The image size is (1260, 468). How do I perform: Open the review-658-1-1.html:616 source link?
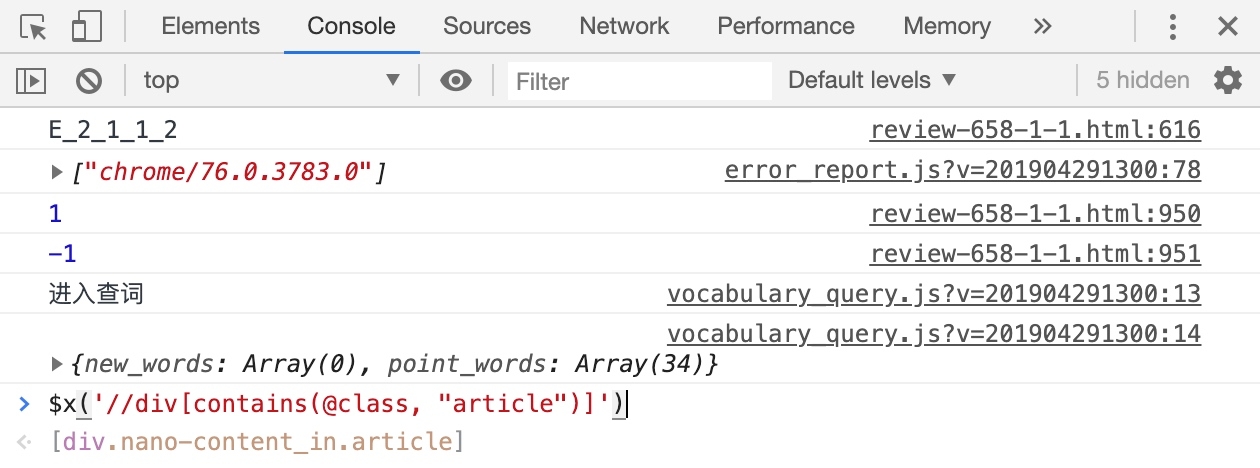coord(1035,130)
